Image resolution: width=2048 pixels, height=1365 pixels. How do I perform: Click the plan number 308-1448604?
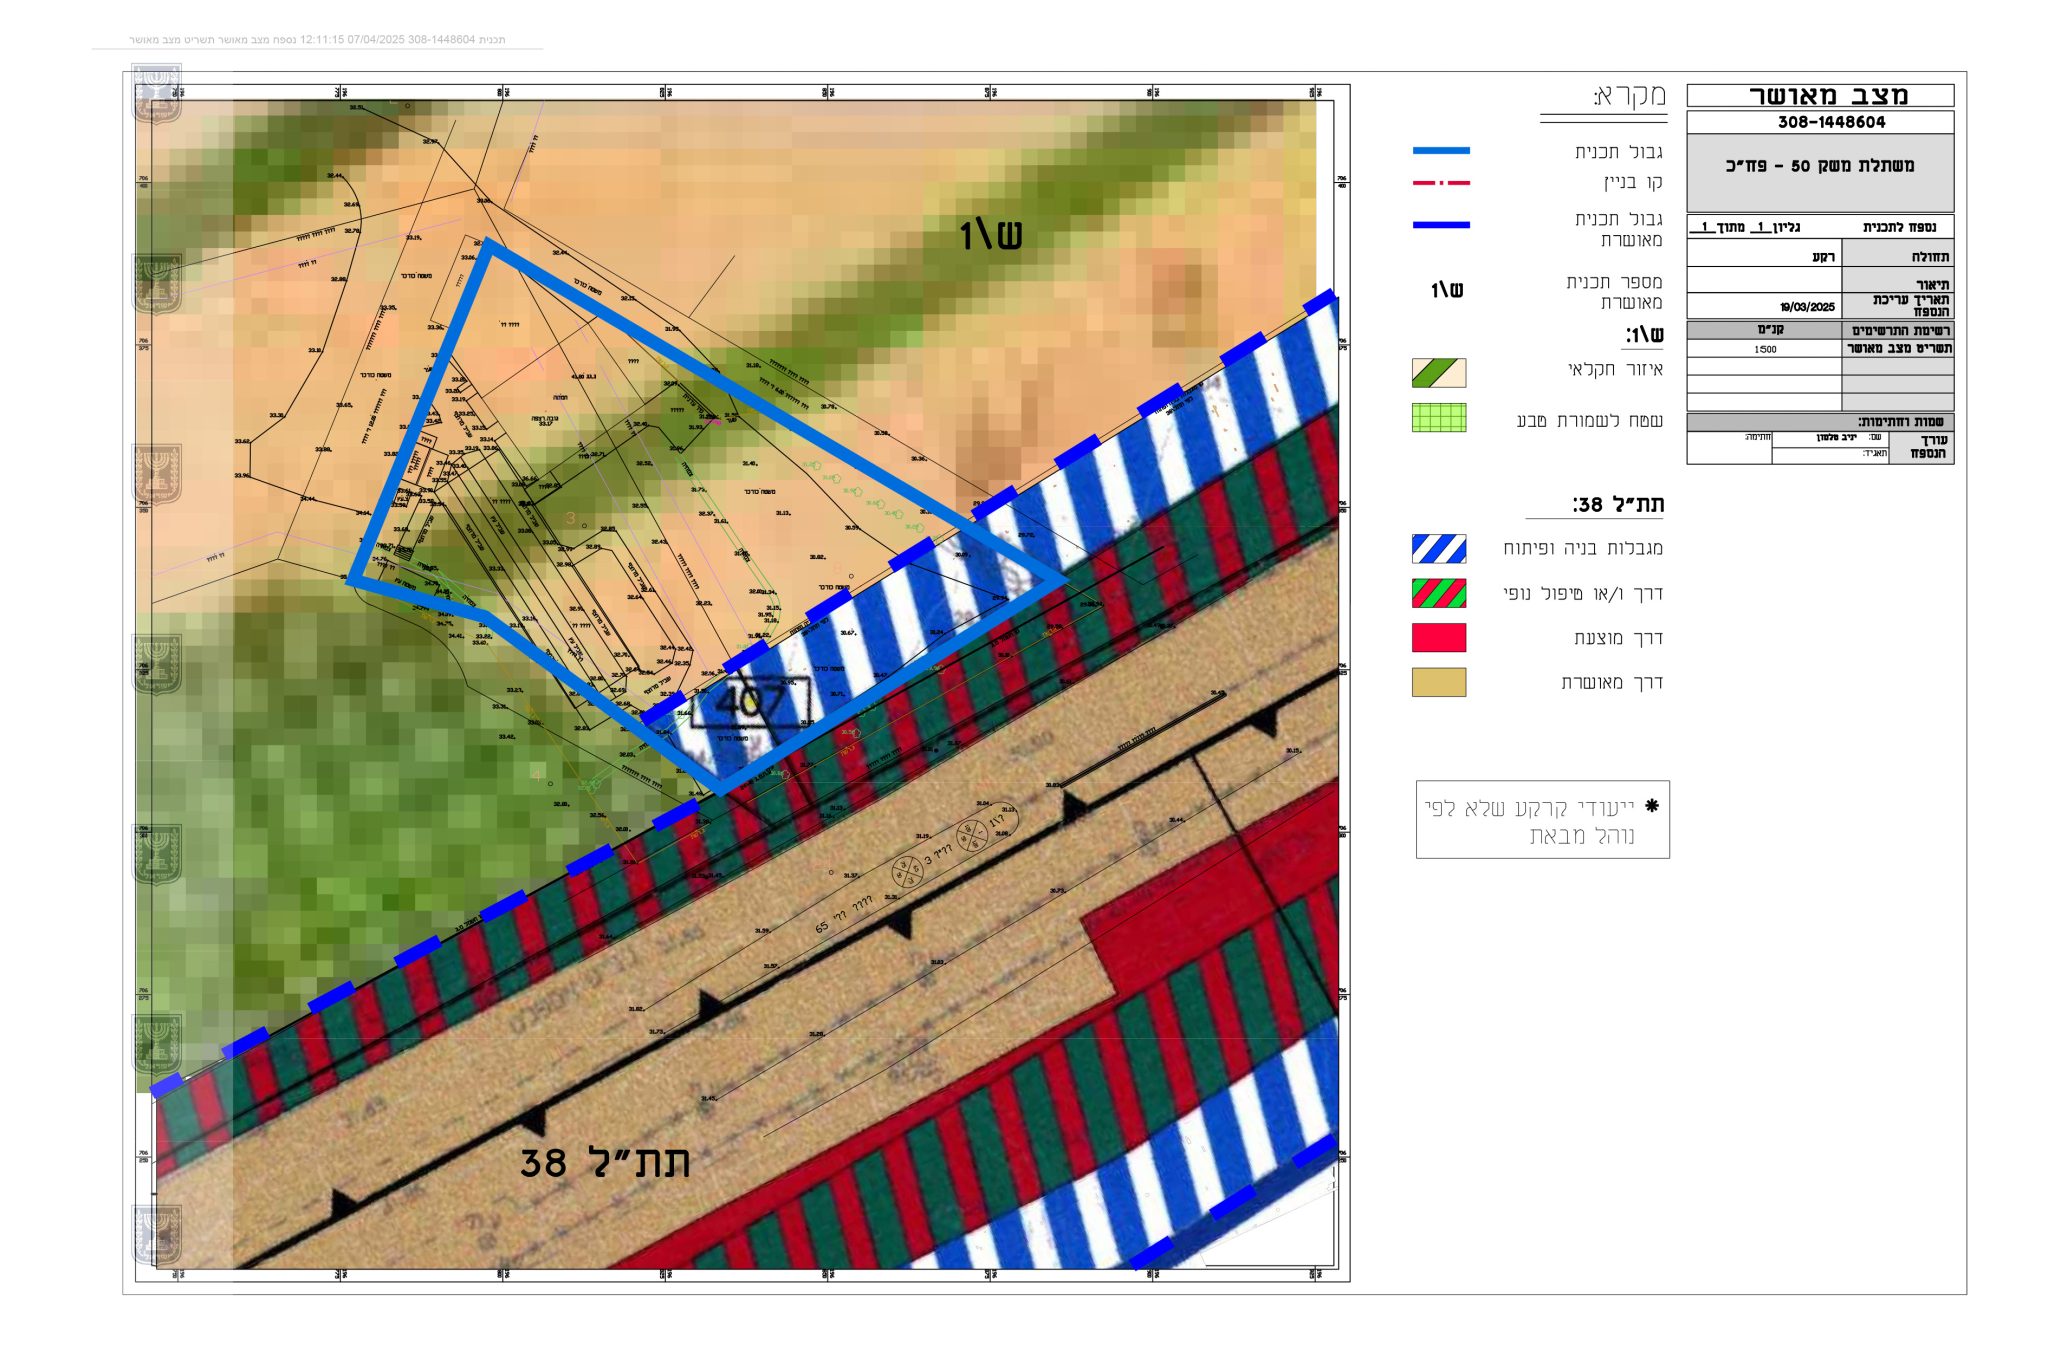[x=1830, y=122]
